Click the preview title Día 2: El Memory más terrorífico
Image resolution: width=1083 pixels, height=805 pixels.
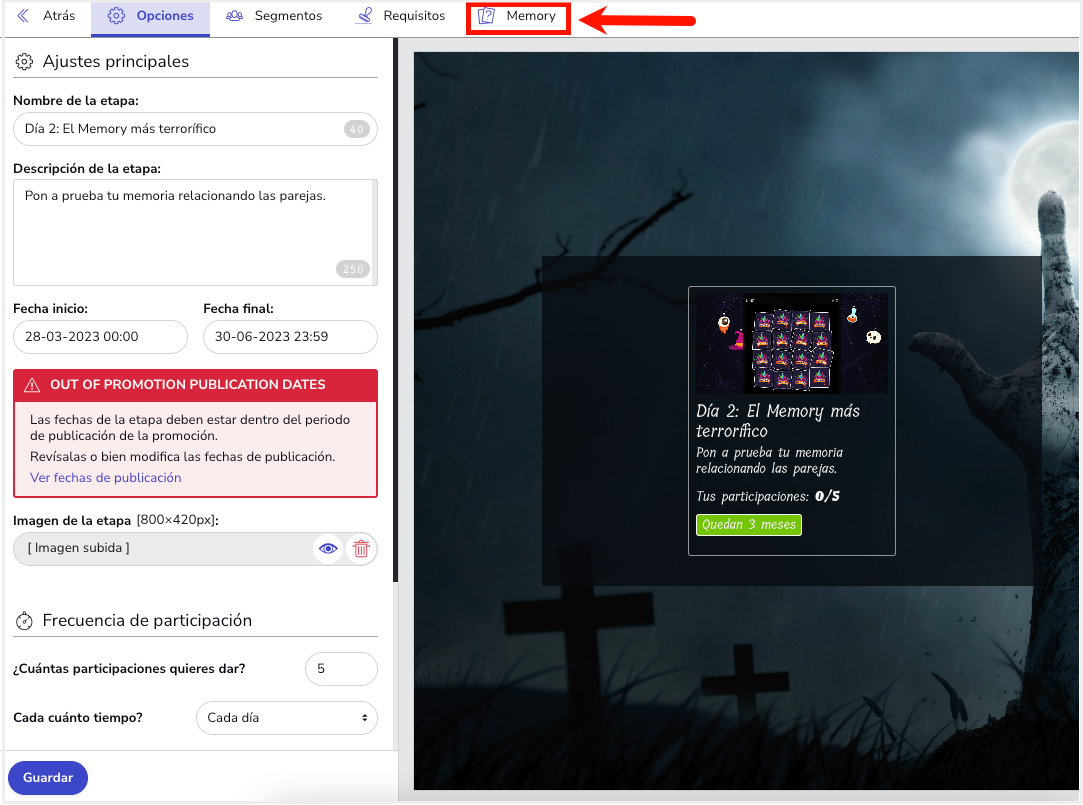[778, 421]
